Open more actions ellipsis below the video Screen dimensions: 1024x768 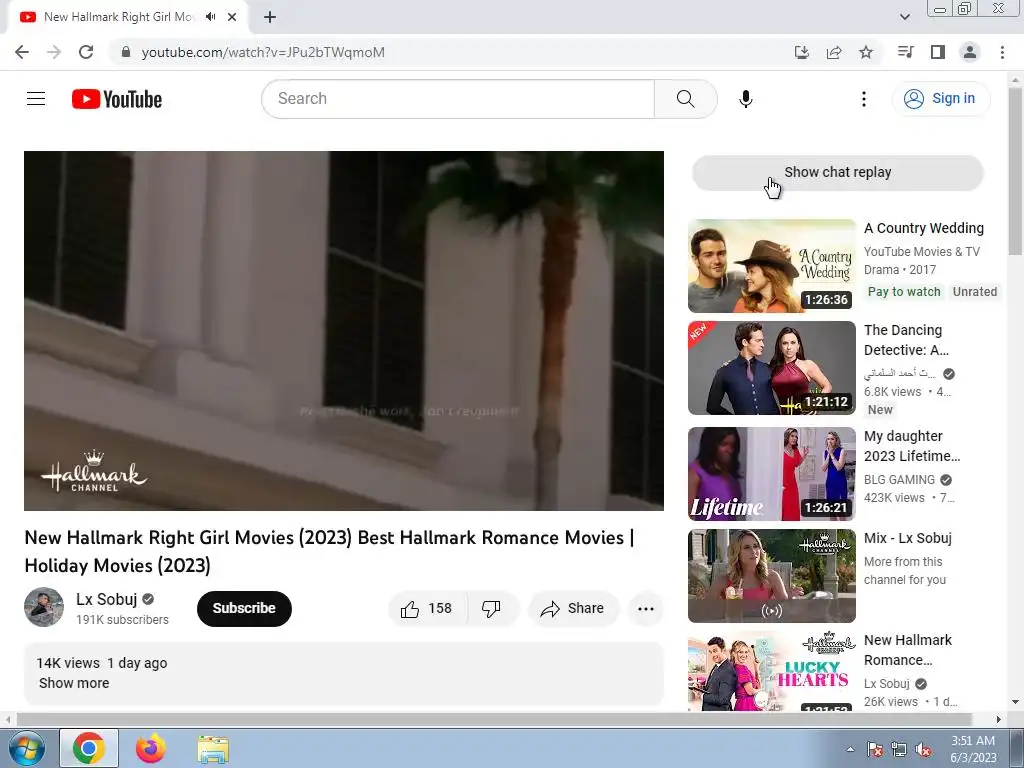645,609
